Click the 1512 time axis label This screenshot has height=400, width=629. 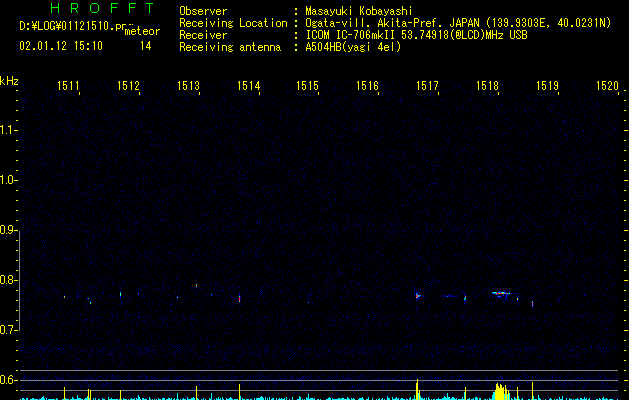[x=128, y=86]
